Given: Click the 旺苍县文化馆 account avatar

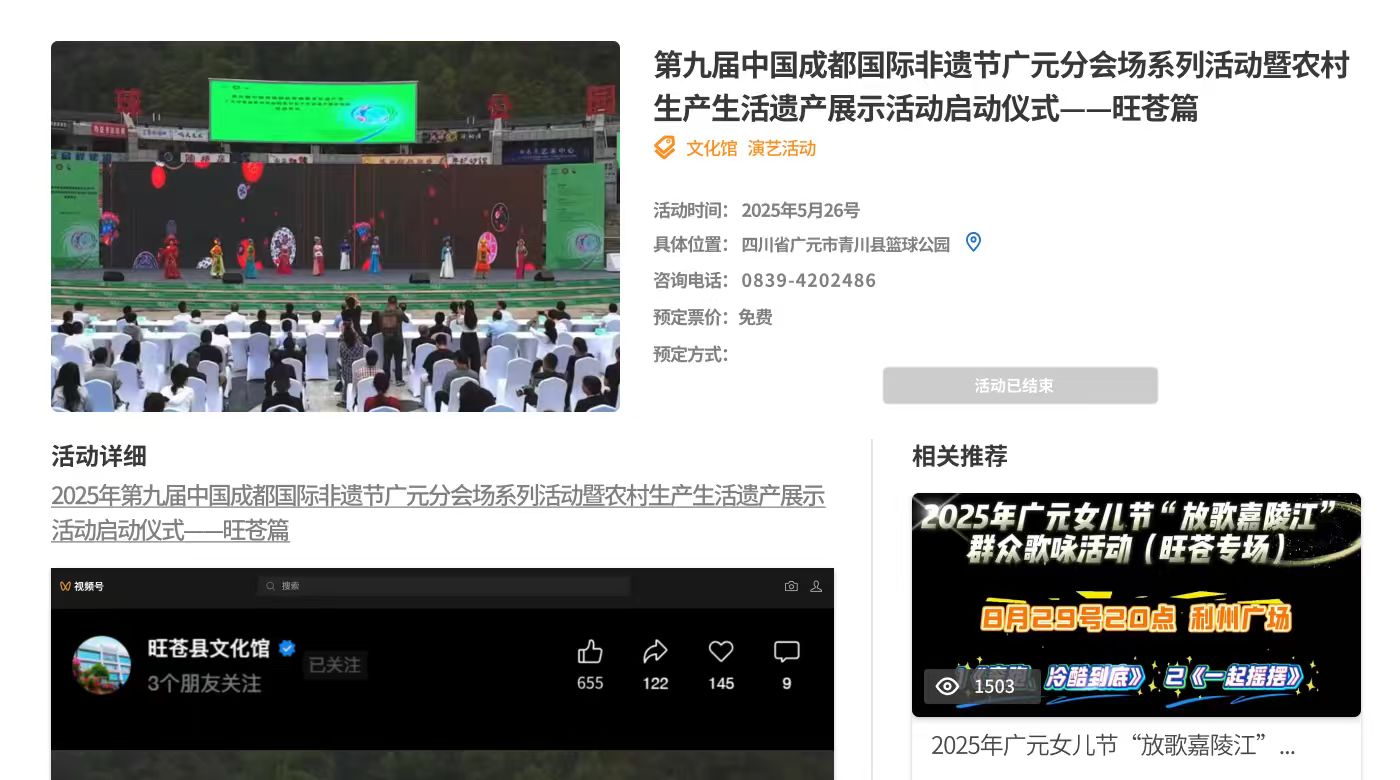Looking at the screenshot, I should coord(101,665).
